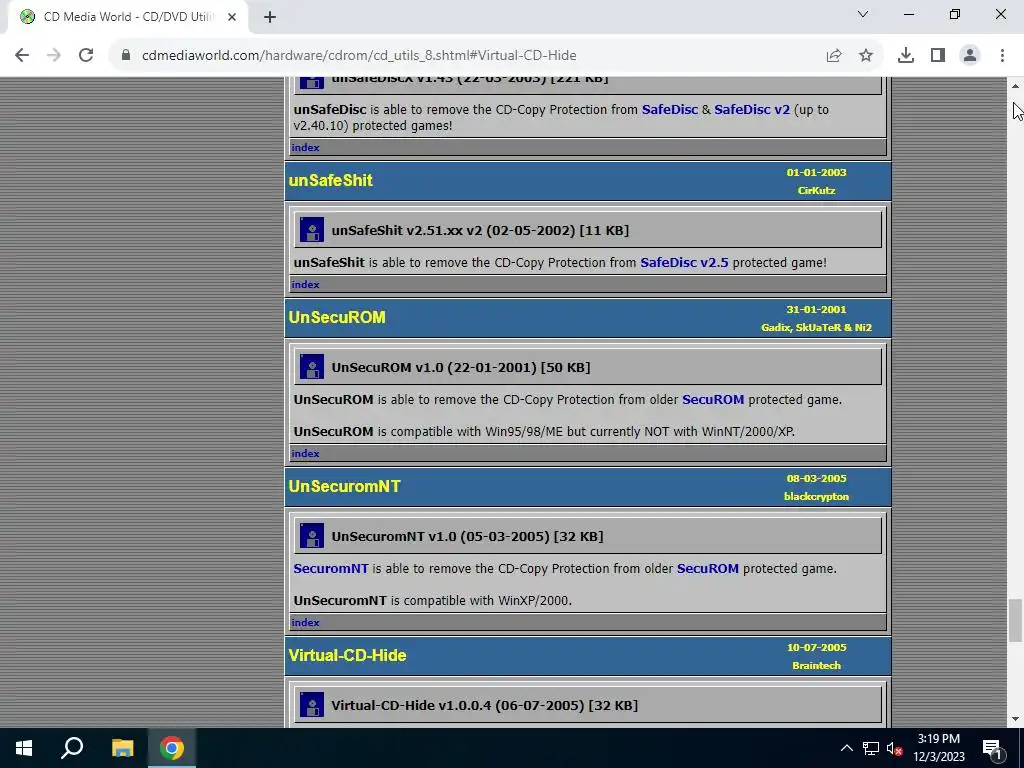Click unSafeShit v2.51.xx v2 download title
1024x768 pixels.
(x=480, y=231)
